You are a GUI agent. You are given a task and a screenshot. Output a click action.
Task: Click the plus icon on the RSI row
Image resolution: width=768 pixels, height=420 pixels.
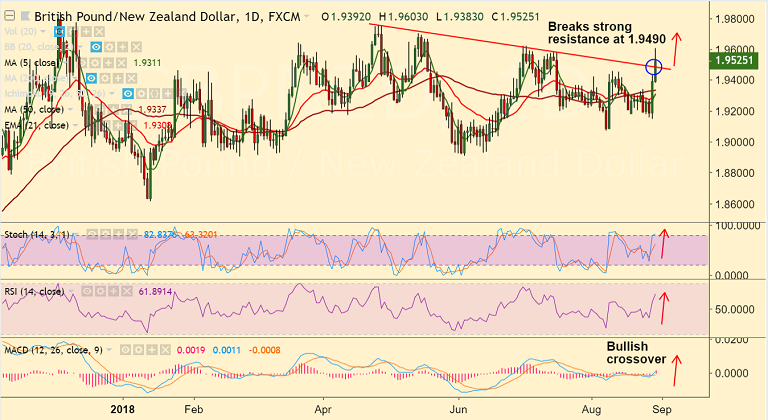114,292
